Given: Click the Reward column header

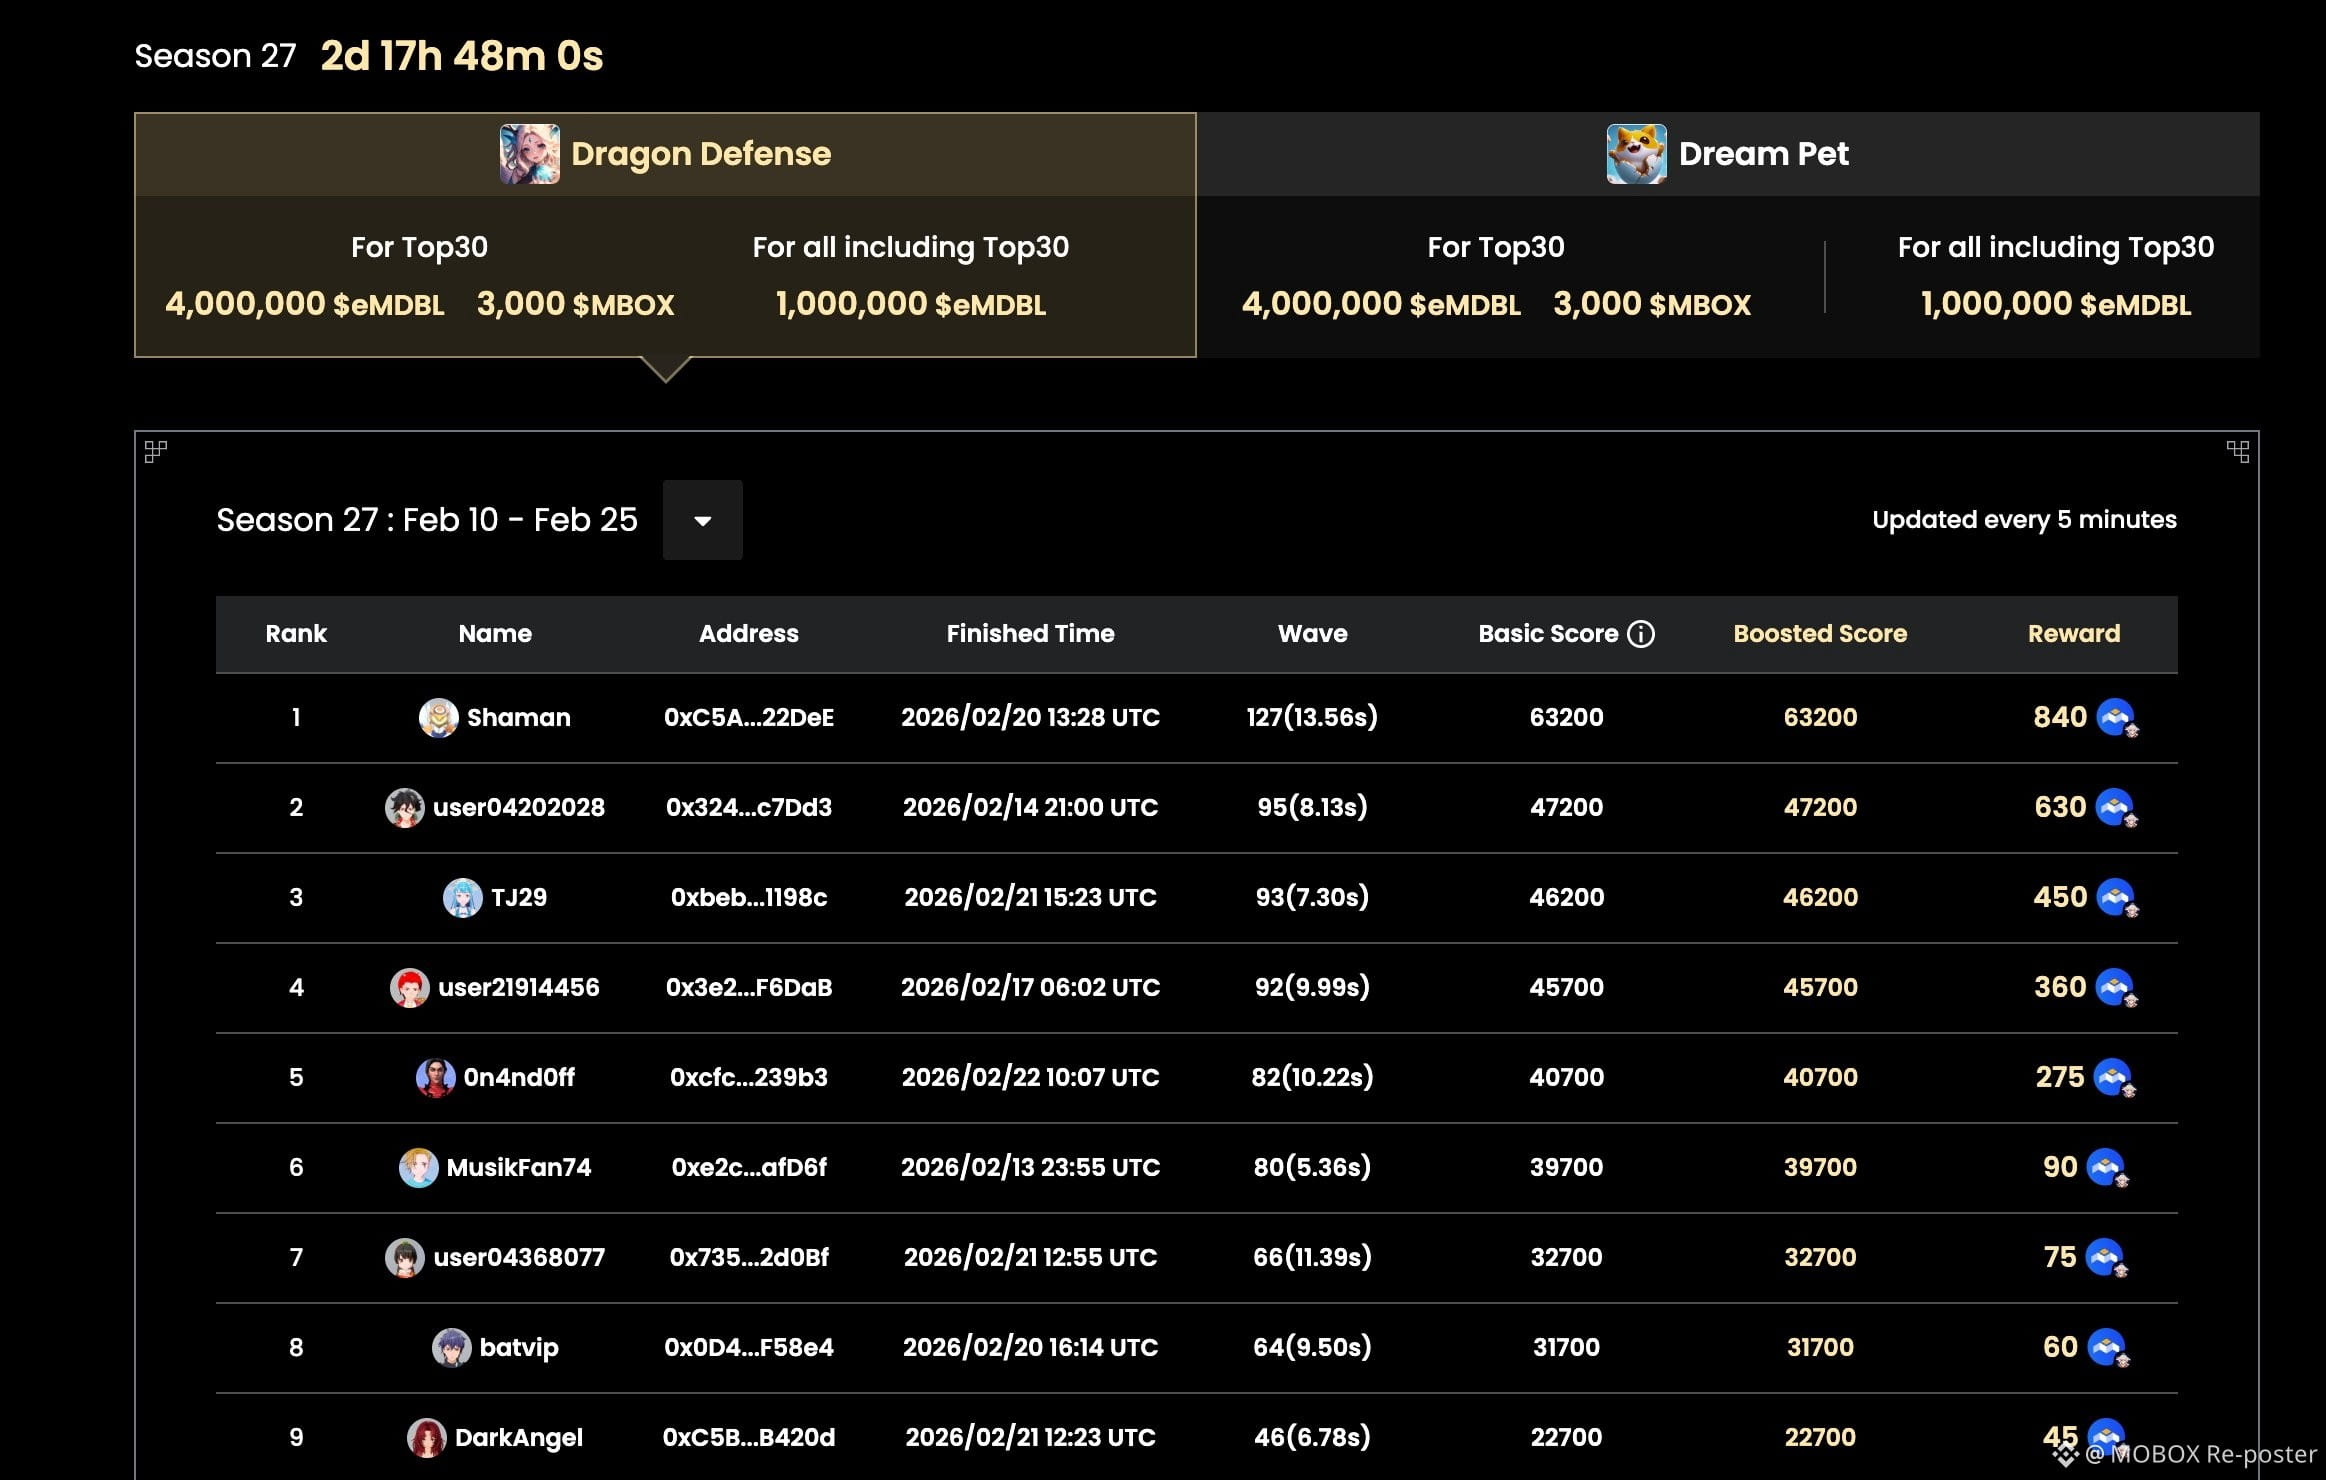Looking at the screenshot, I should coord(2074,633).
